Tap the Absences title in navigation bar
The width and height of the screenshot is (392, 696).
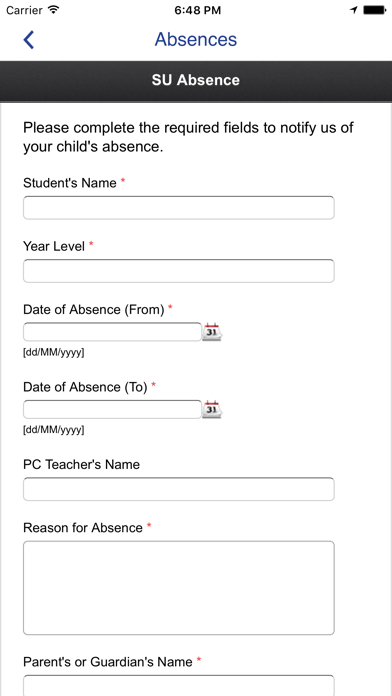196,40
